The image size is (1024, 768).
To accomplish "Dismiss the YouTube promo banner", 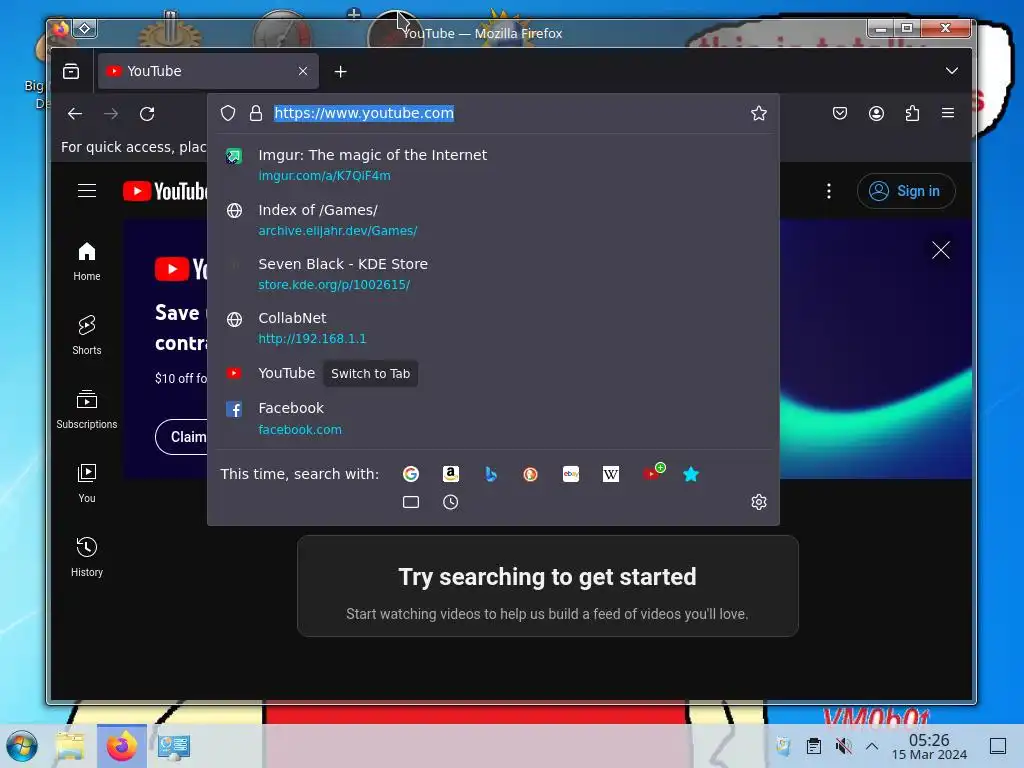I will [940, 250].
